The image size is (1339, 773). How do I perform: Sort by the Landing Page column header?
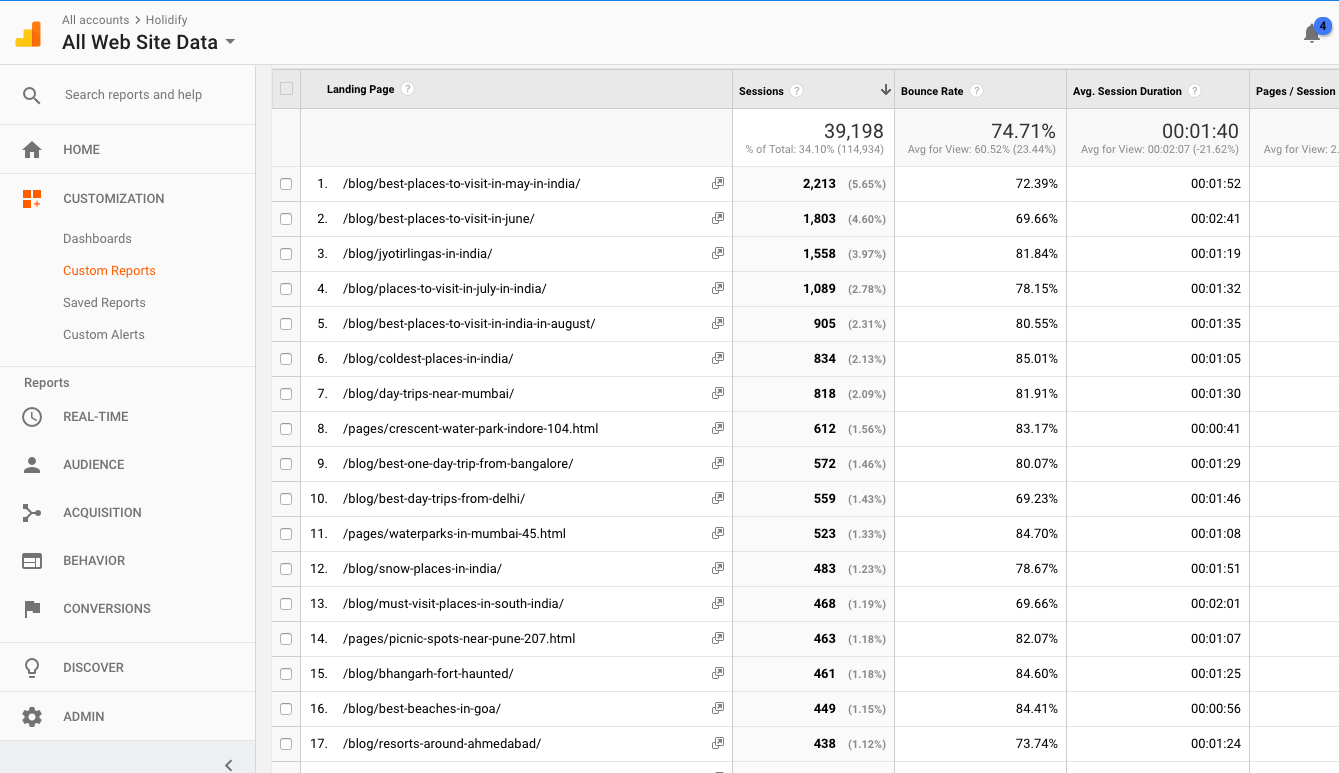(360, 89)
